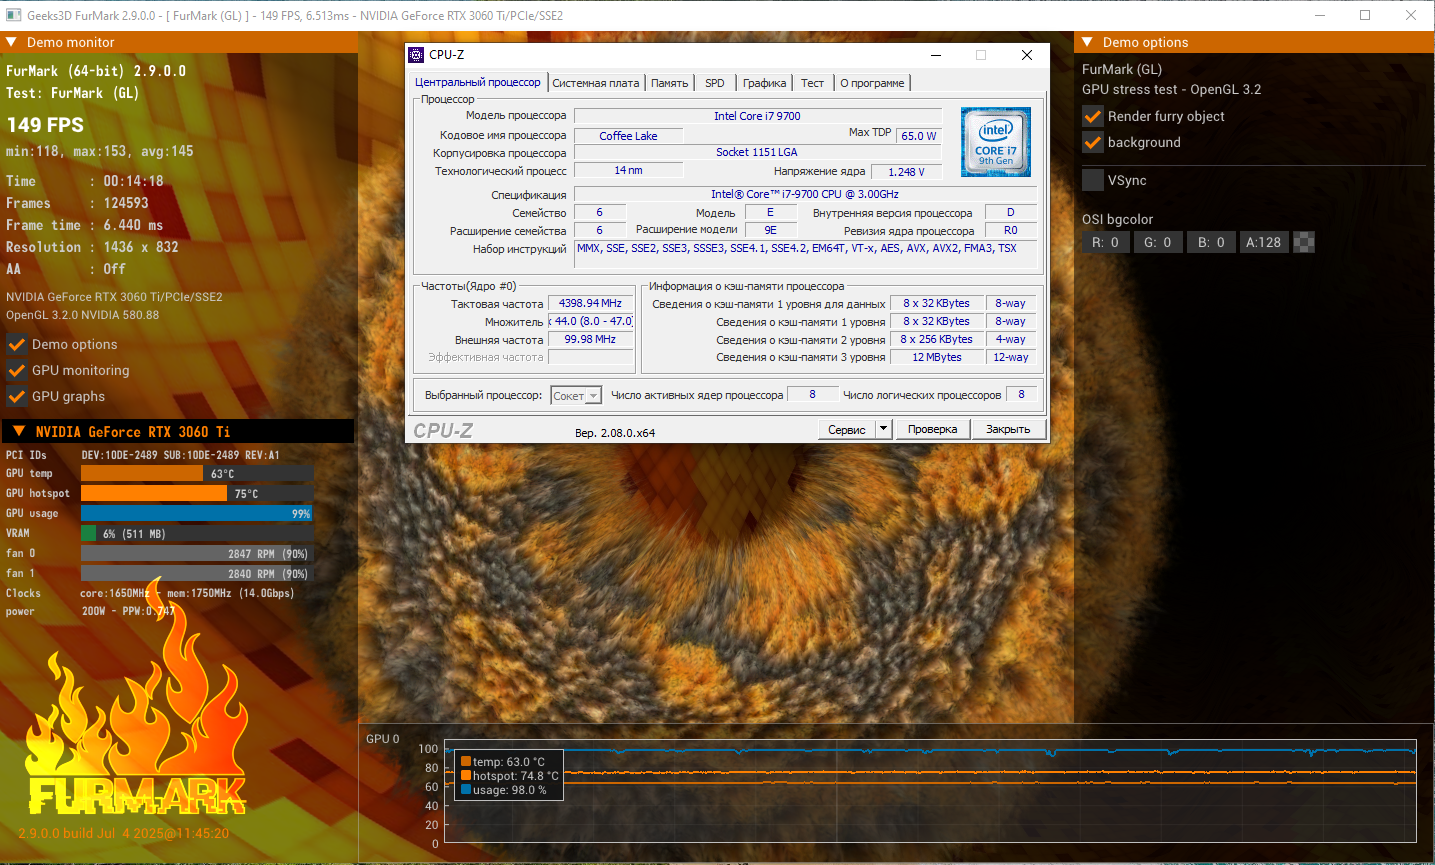The height and width of the screenshot is (865, 1435).
Task: Click the CPU-Z window icon
Action: [x=417, y=55]
